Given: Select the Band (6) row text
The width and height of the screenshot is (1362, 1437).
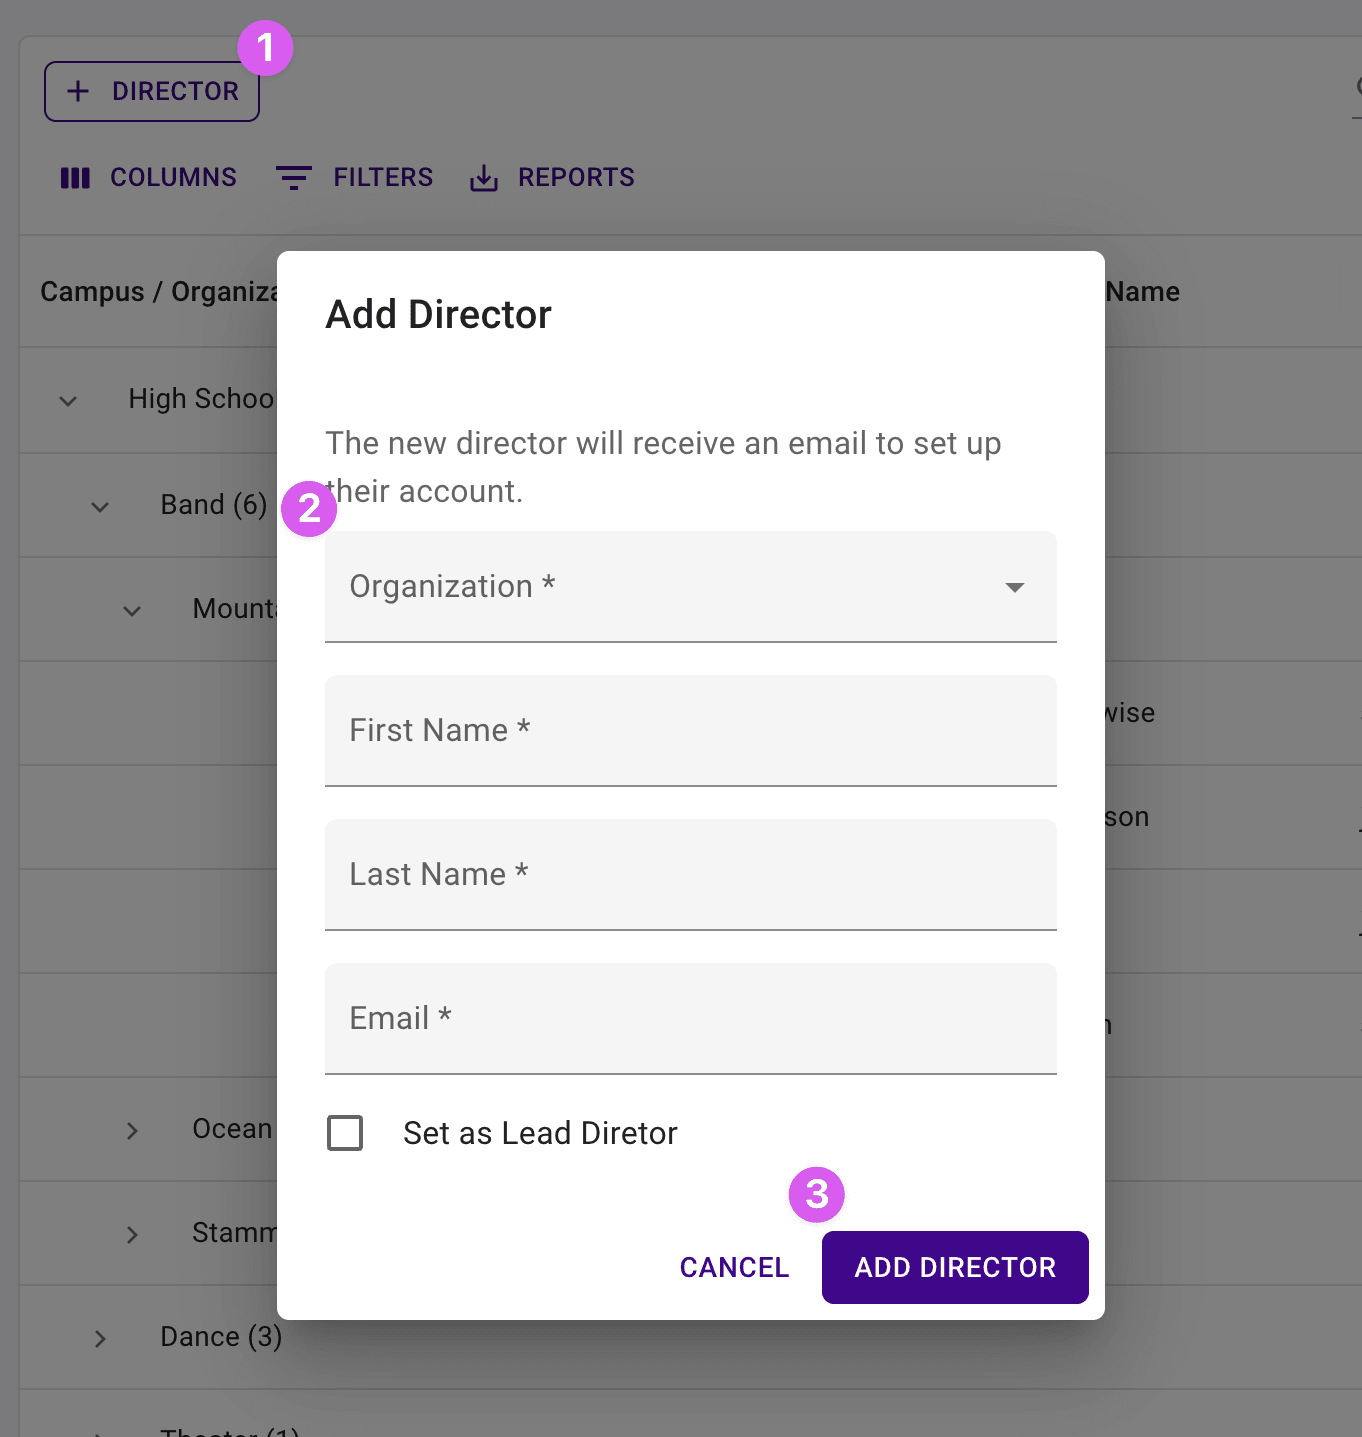Looking at the screenshot, I should coord(214,505).
